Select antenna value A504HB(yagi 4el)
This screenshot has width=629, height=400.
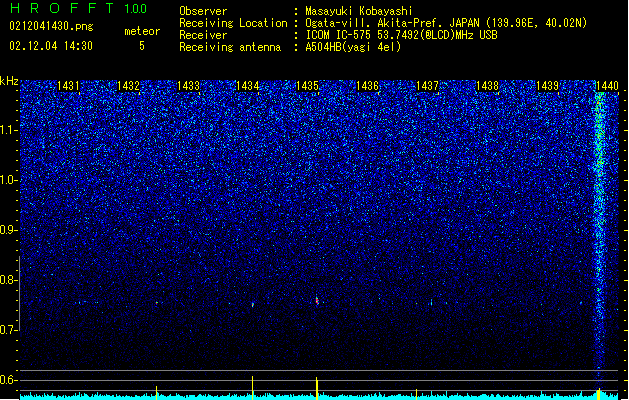click(x=353, y=47)
